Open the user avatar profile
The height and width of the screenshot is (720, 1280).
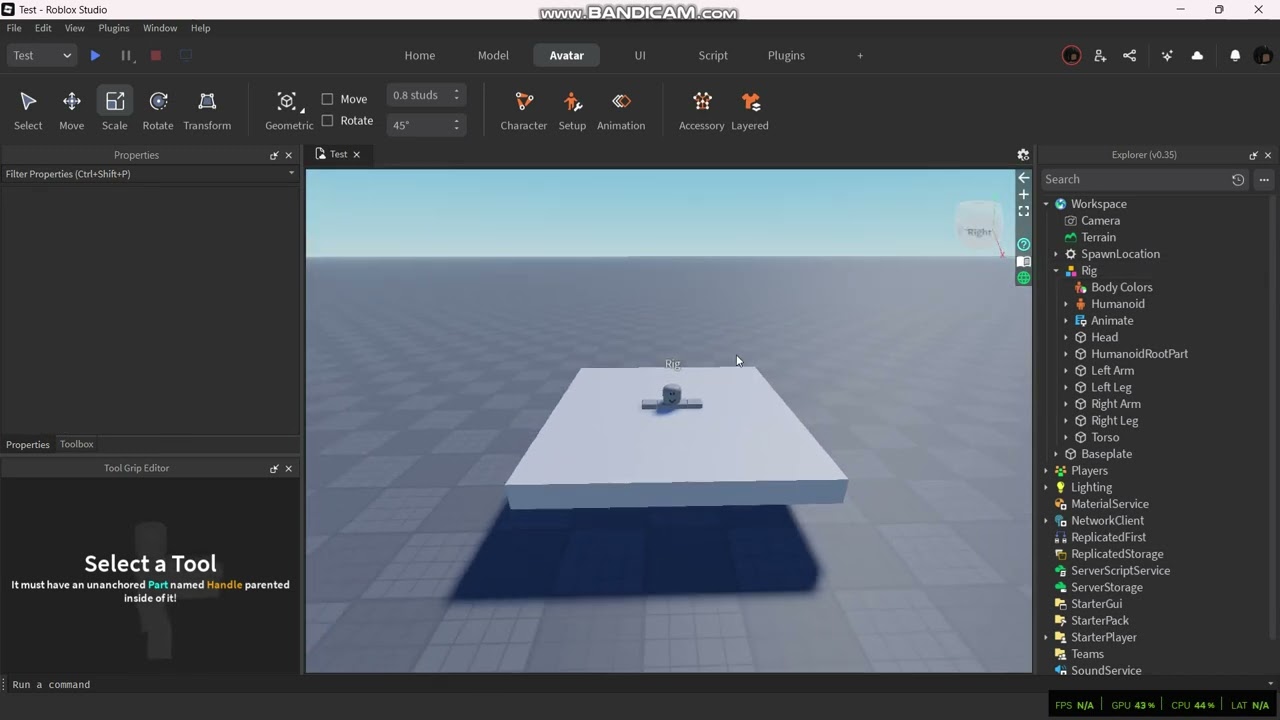(1264, 56)
